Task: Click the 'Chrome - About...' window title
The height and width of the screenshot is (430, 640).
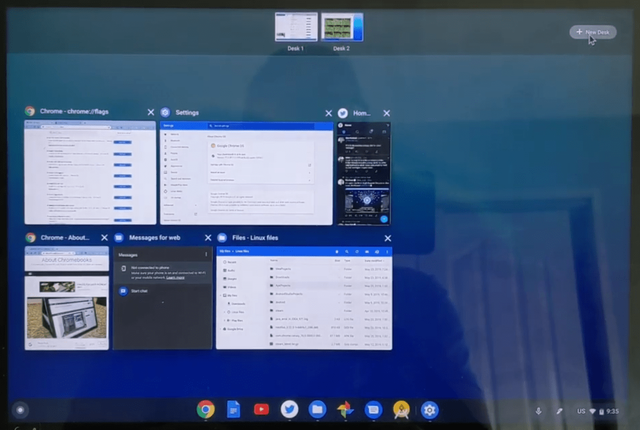Action: coord(65,237)
